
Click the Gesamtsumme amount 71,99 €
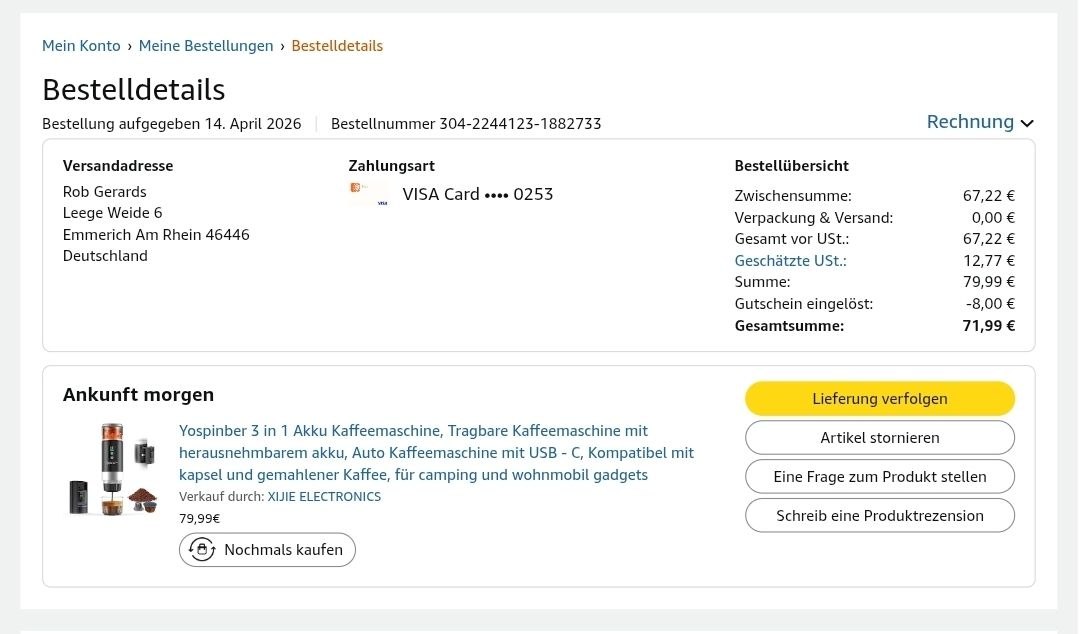(988, 325)
